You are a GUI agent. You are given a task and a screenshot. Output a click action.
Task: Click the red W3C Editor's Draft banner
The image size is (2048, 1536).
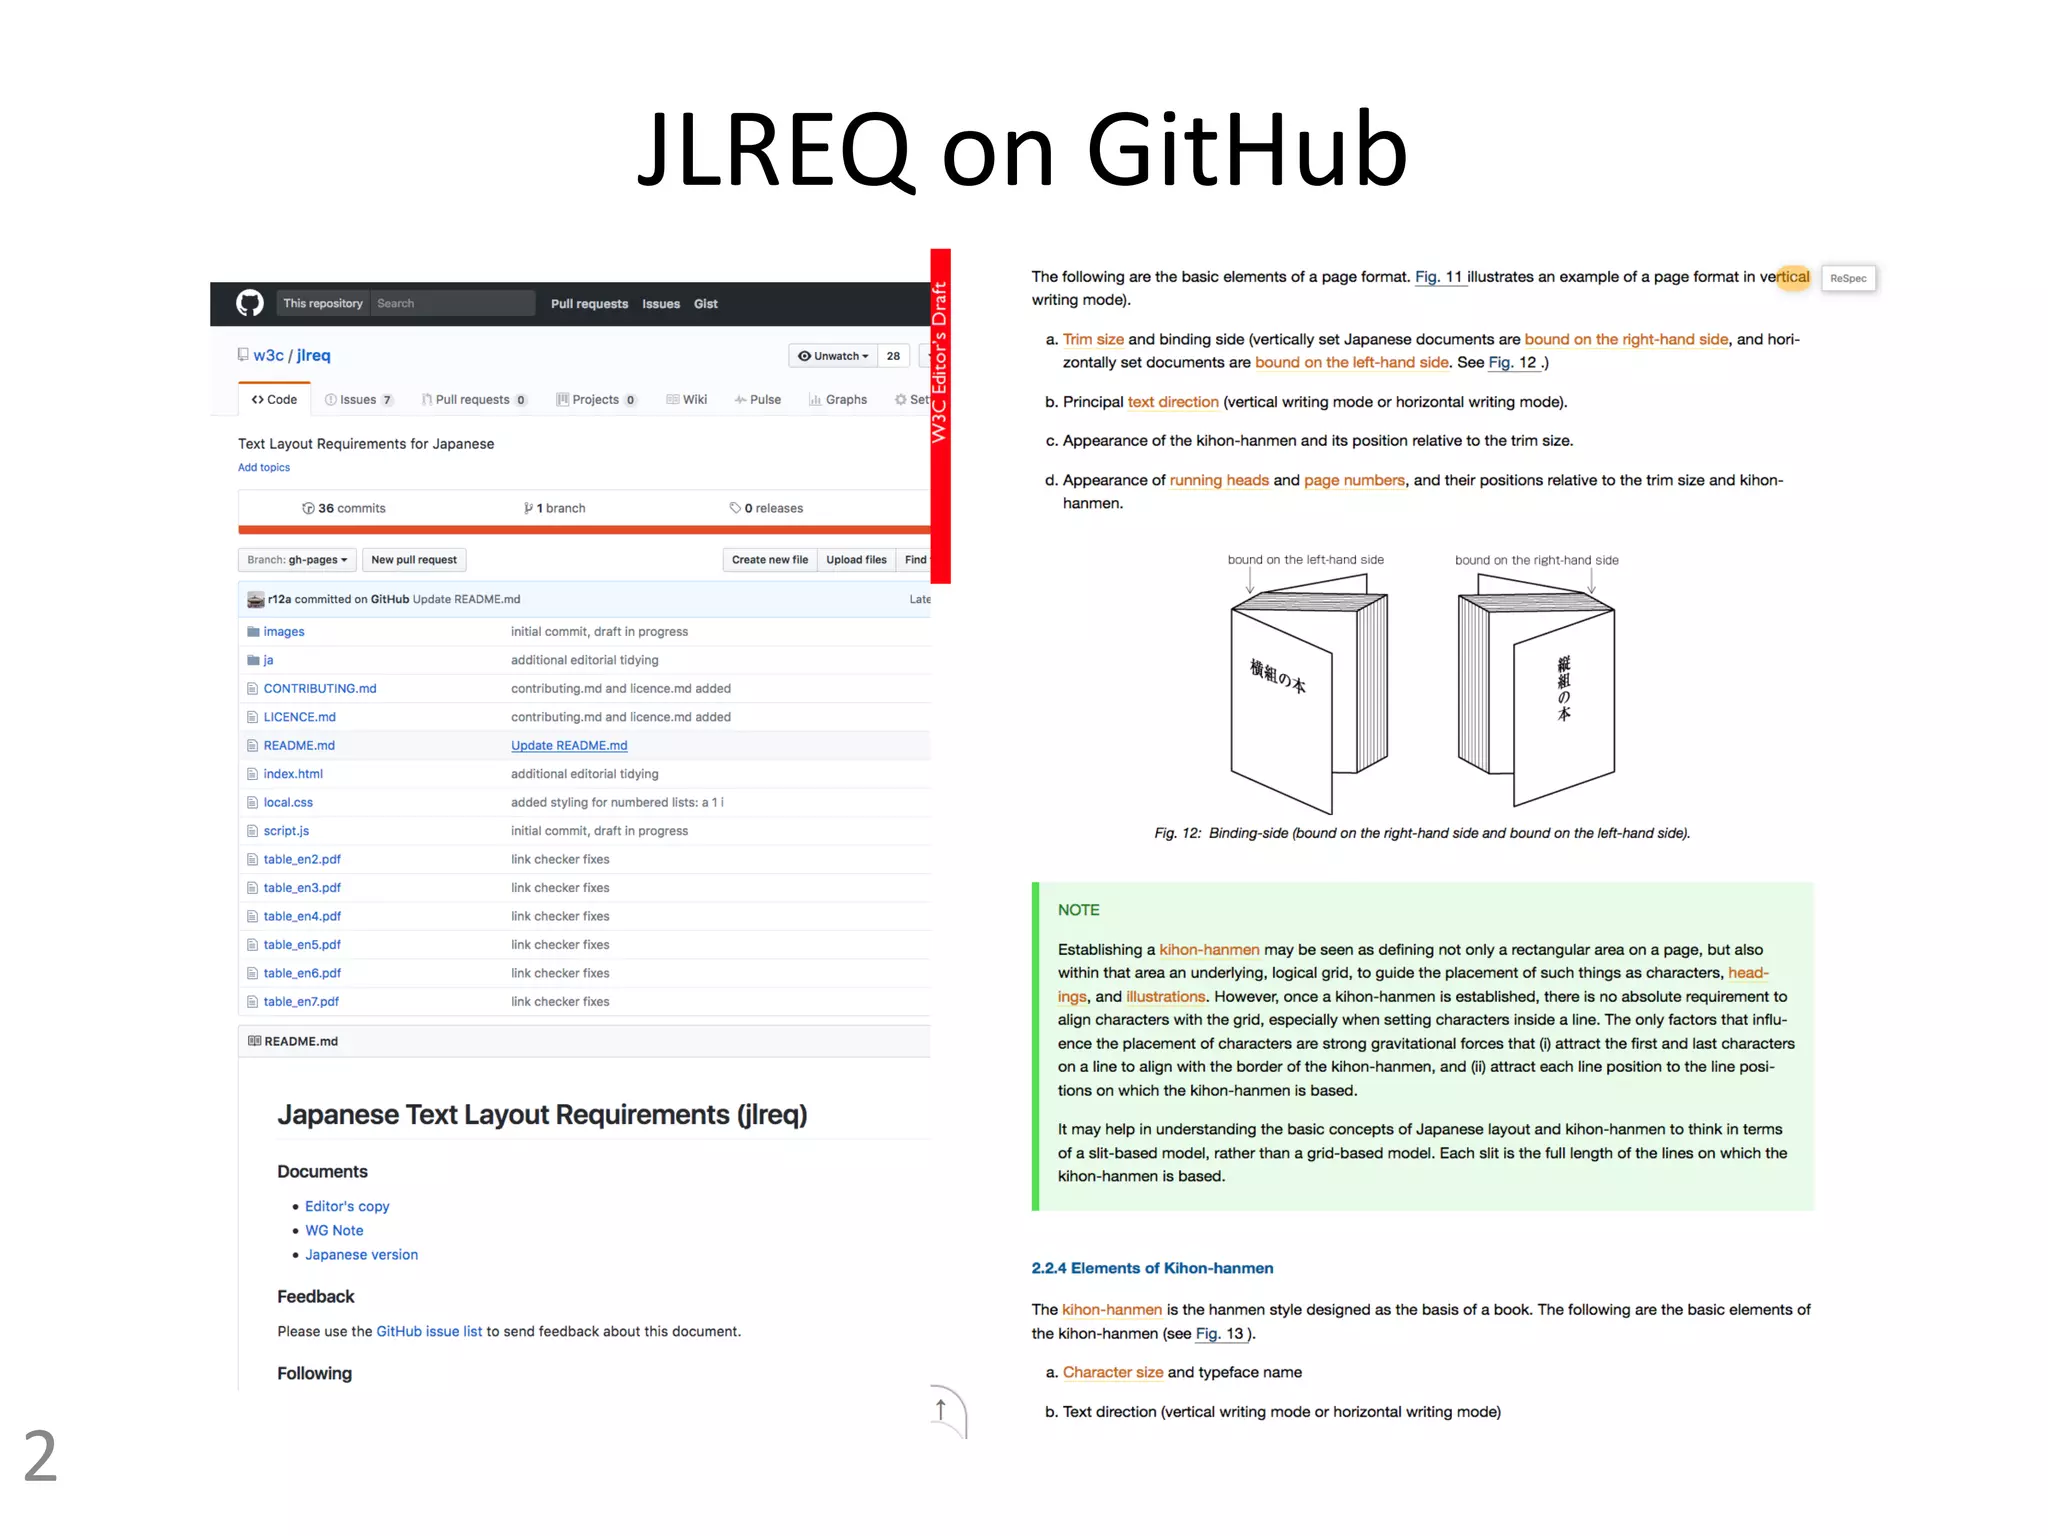point(940,415)
